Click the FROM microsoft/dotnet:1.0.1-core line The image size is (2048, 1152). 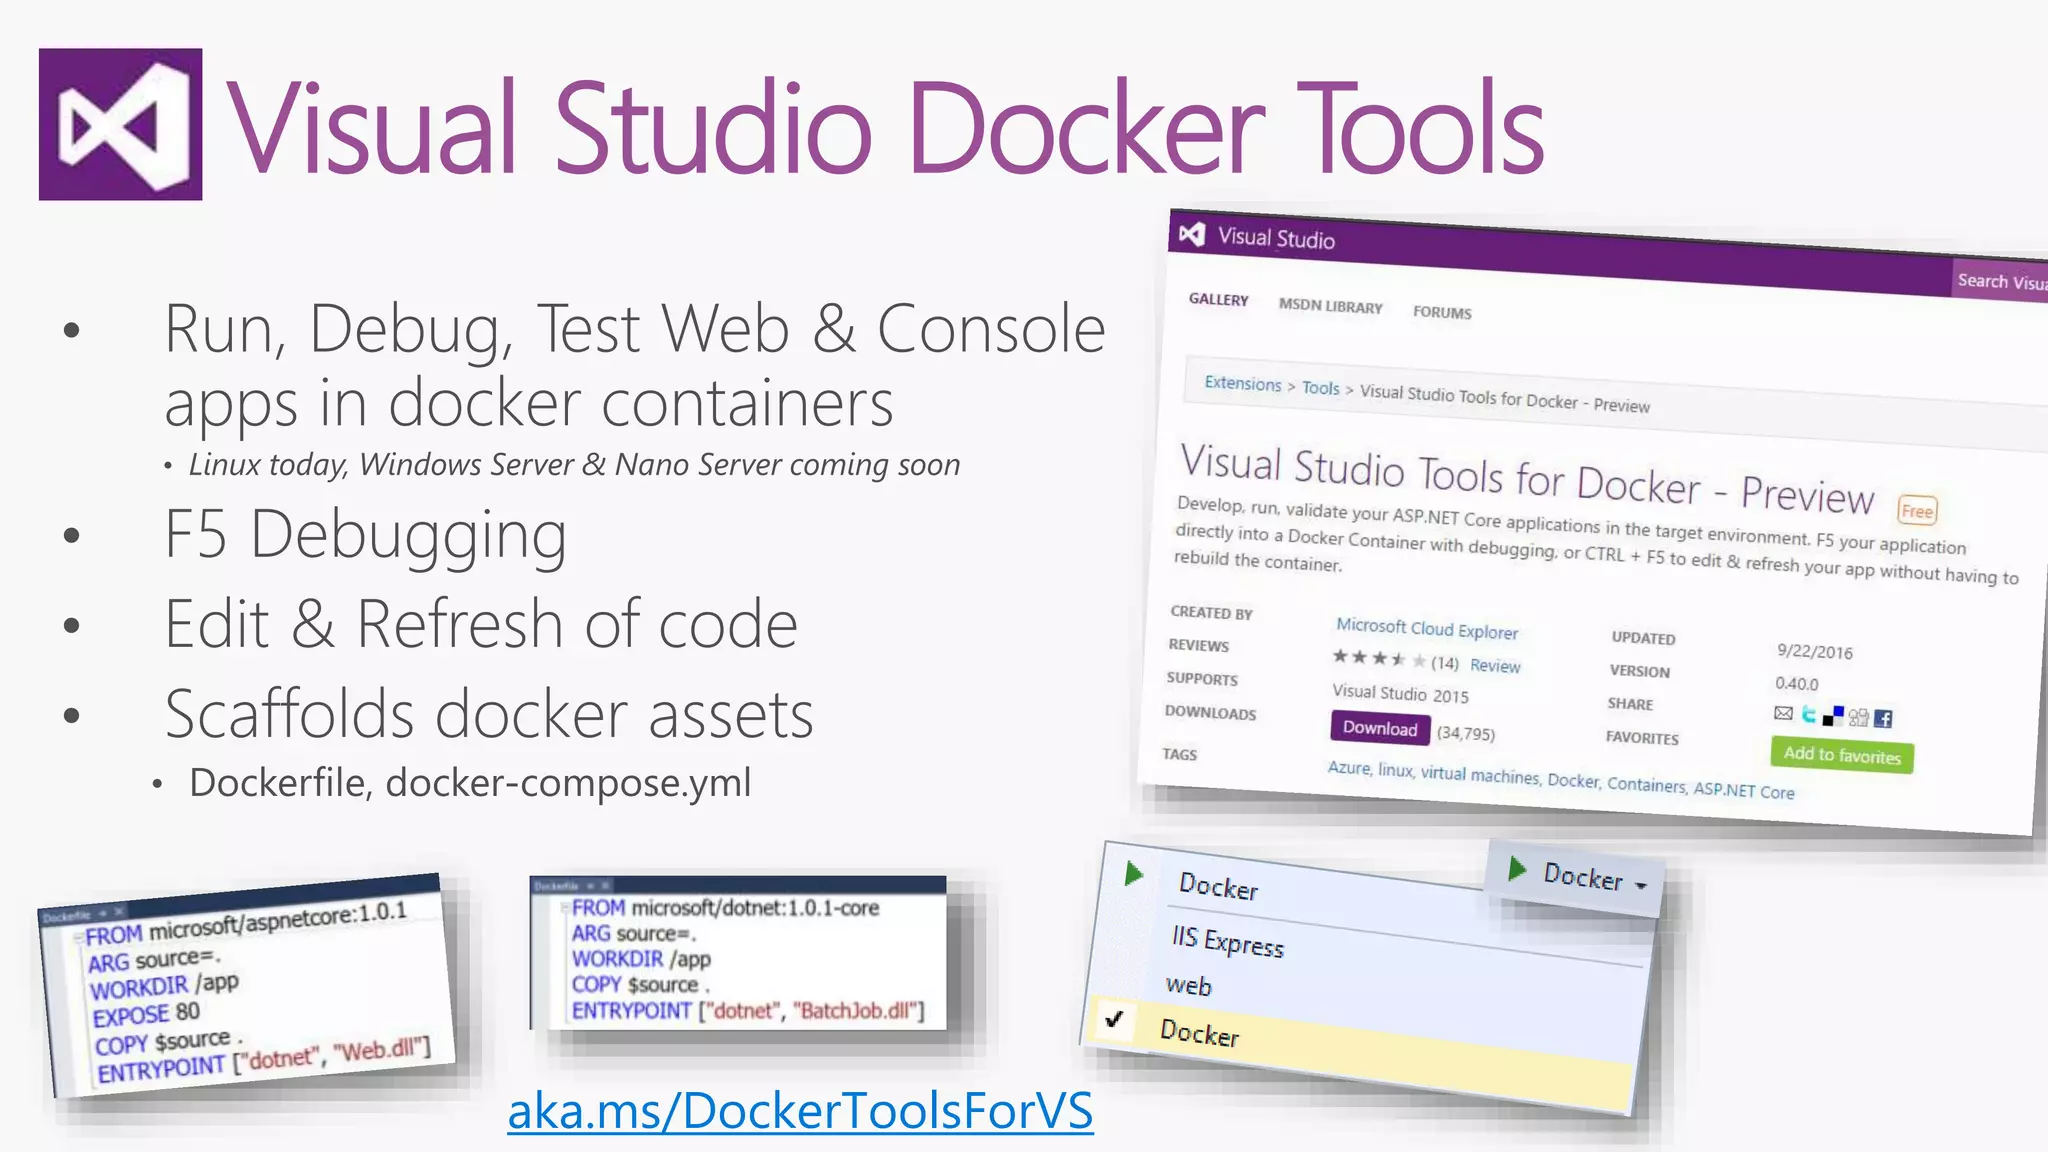point(725,908)
